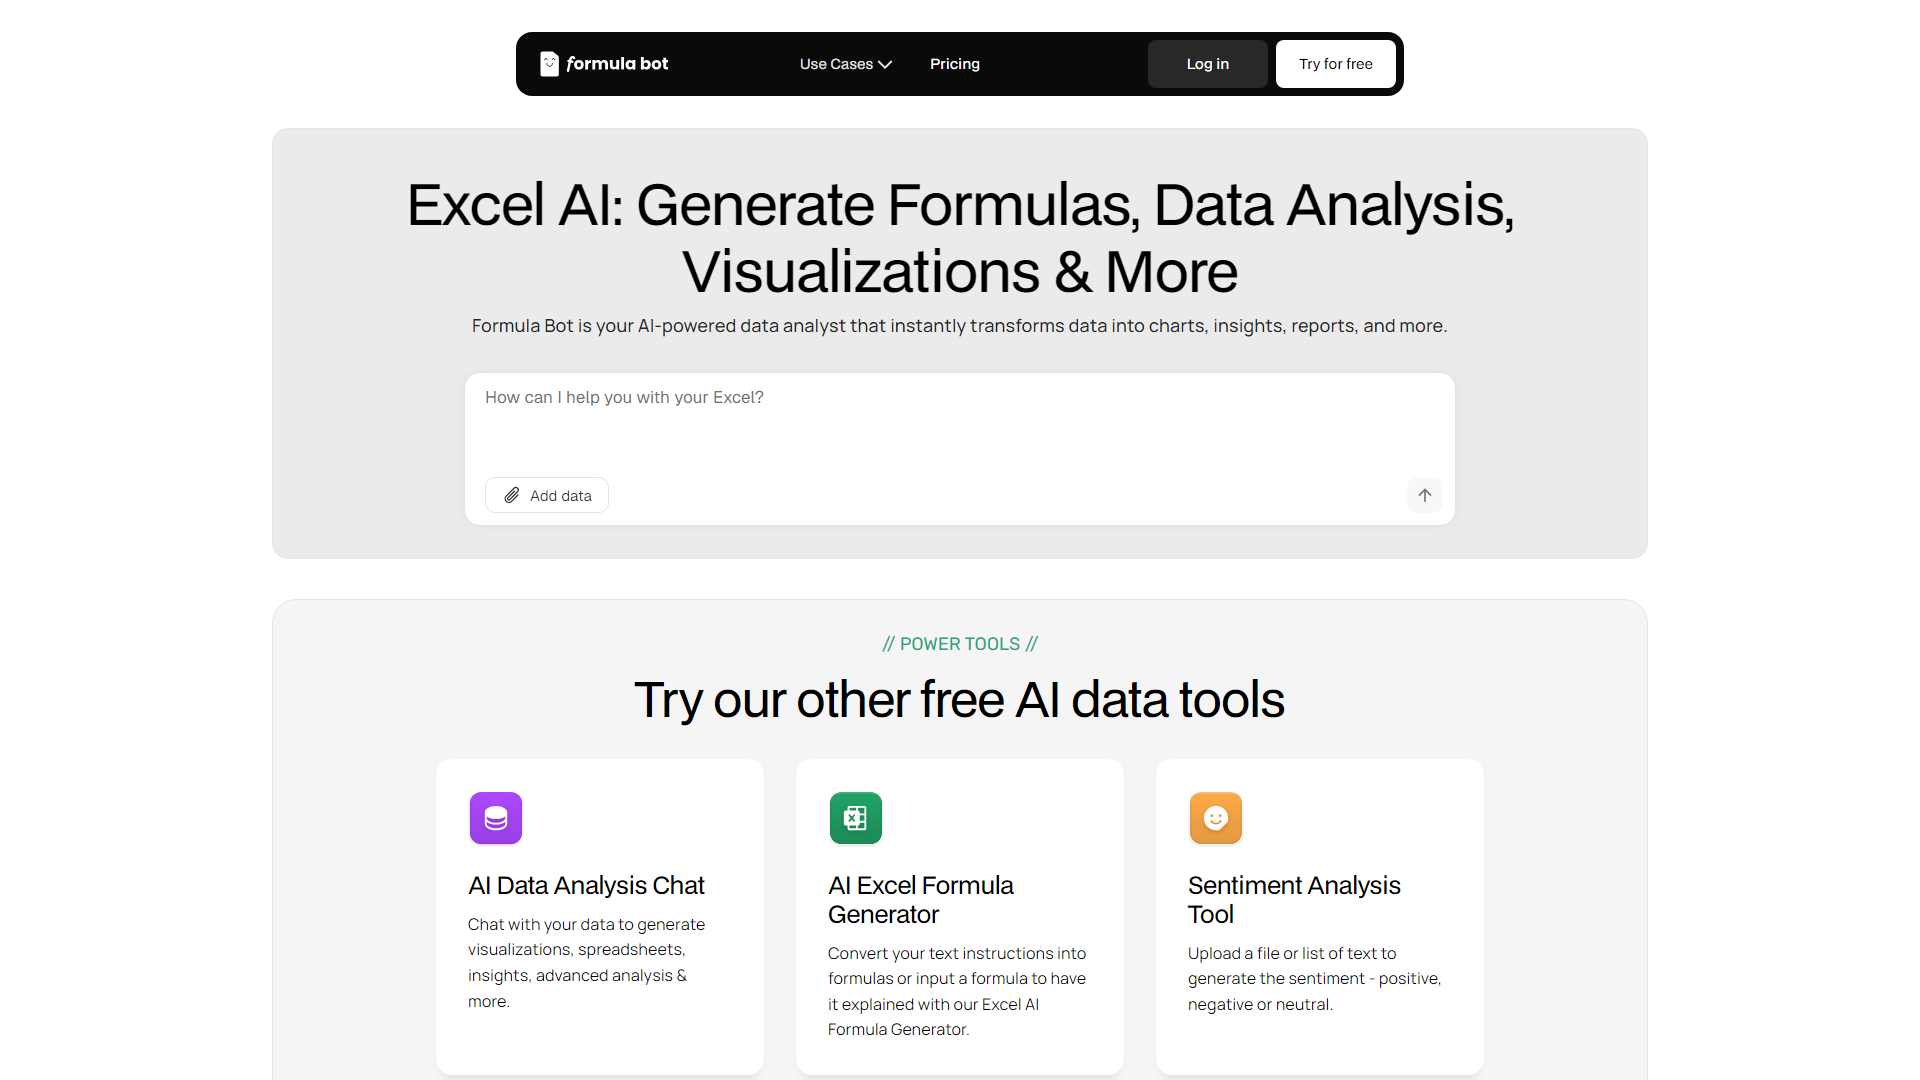Open the AI Data Analysis Chat card
This screenshot has width=1920, height=1080.
tap(599, 916)
